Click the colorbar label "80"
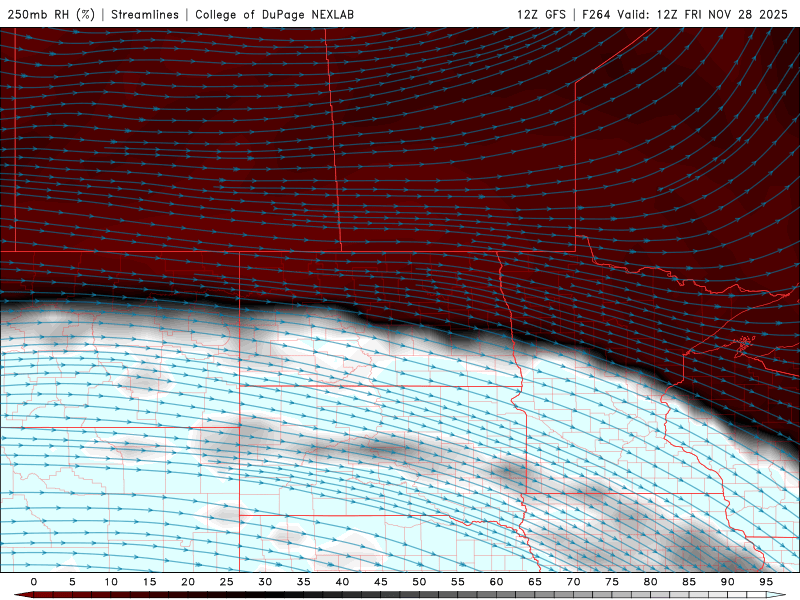800x600 pixels. (x=650, y=582)
